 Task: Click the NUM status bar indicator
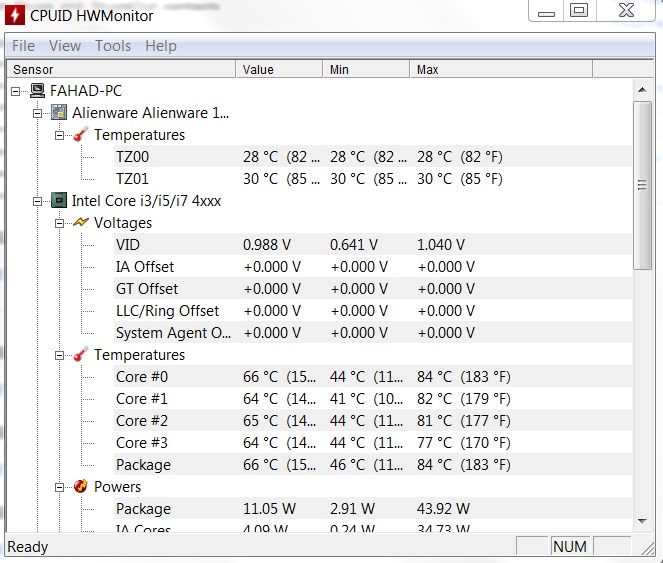pos(570,547)
